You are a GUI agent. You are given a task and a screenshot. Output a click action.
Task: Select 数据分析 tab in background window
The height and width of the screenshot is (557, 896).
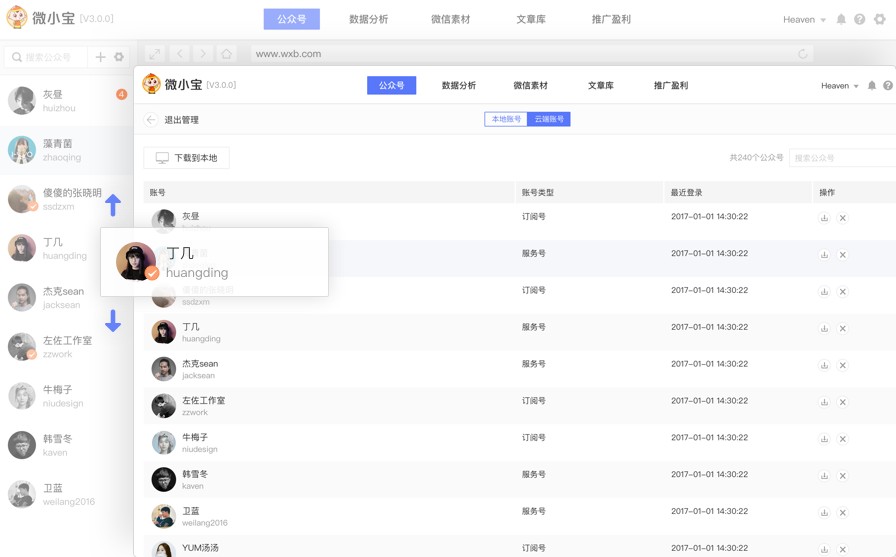point(369,19)
